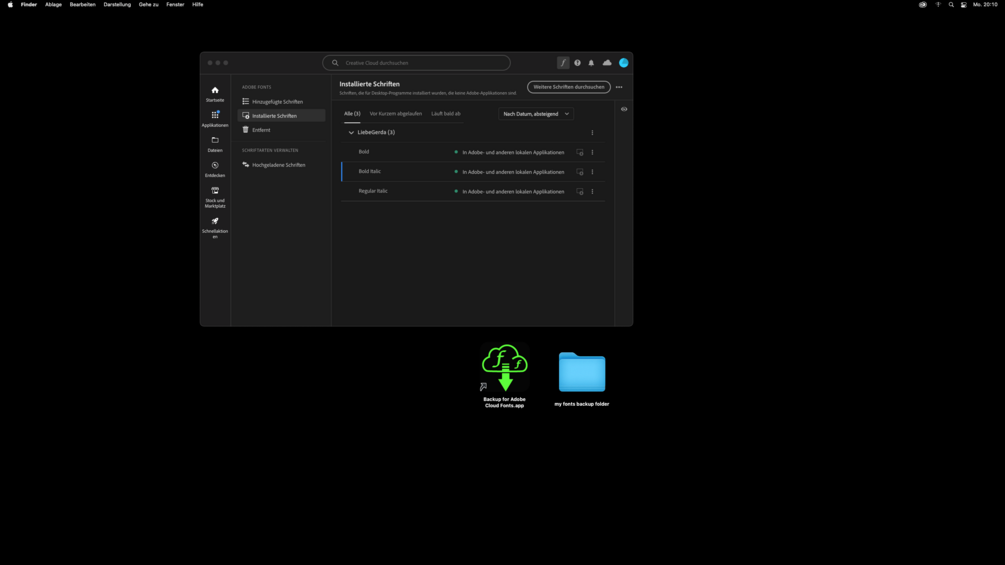Open the Dateien section
This screenshot has width=1005, height=565.
pyautogui.click(x=215, y=144)
